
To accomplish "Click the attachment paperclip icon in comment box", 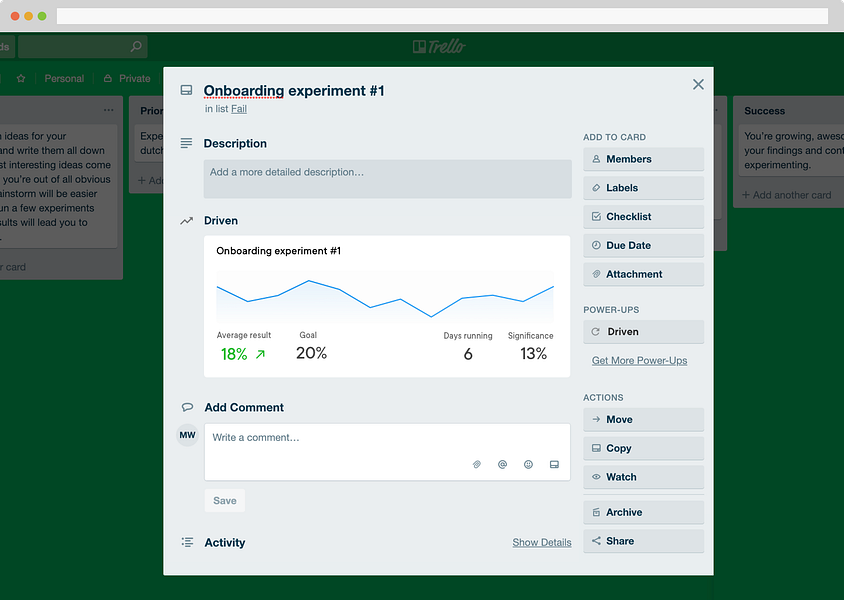I will (476, 464).
